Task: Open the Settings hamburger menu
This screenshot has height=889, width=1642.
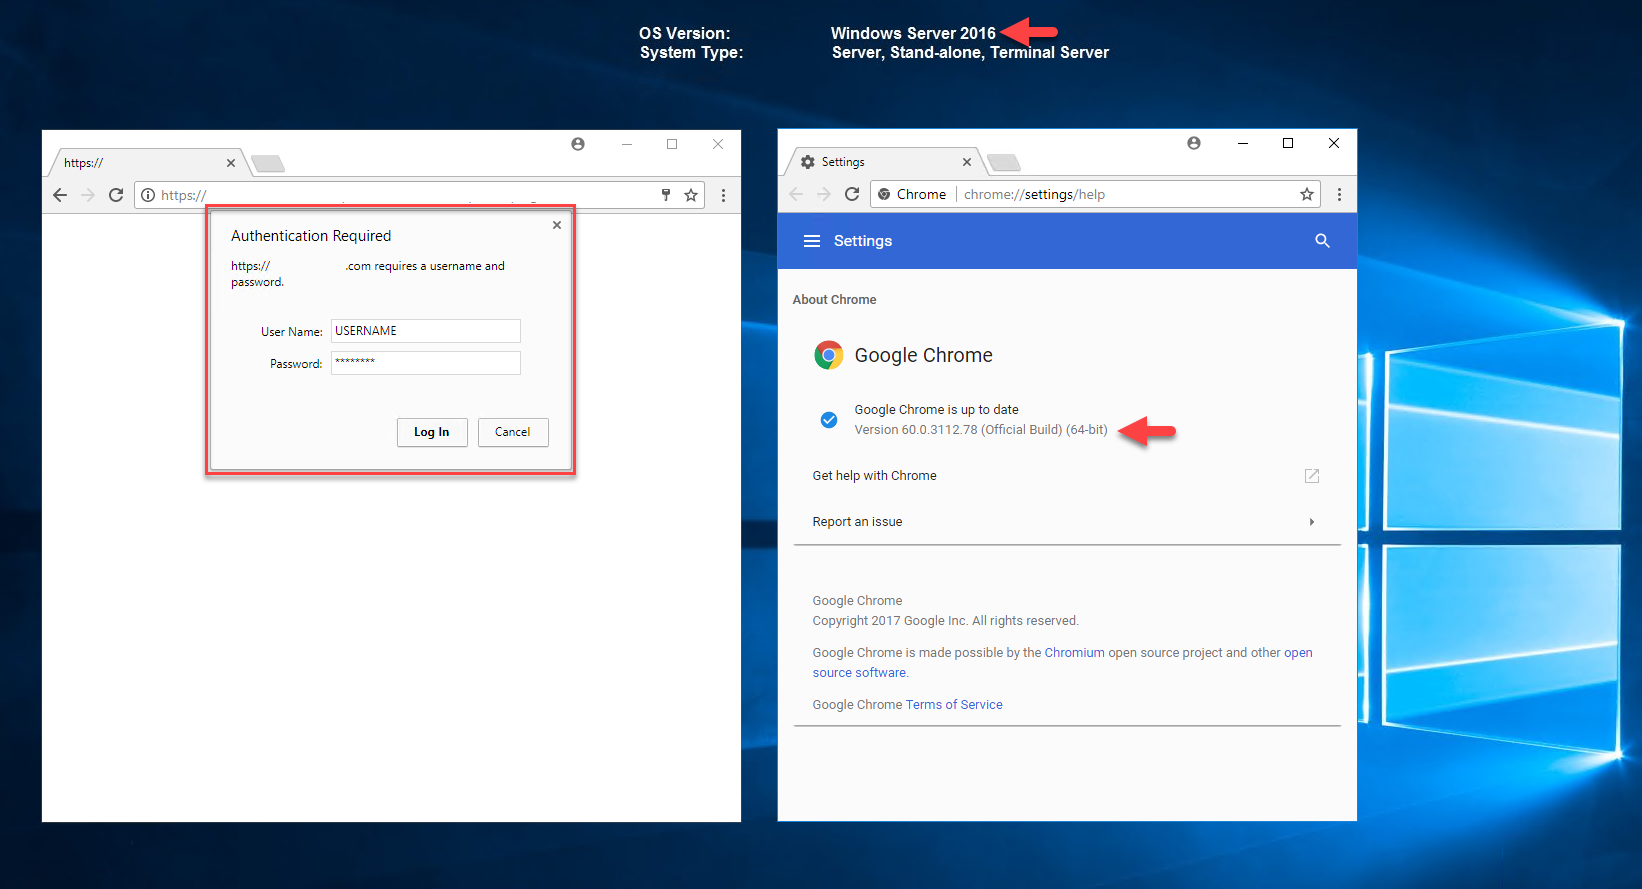Action: click(x=812, y=241)
